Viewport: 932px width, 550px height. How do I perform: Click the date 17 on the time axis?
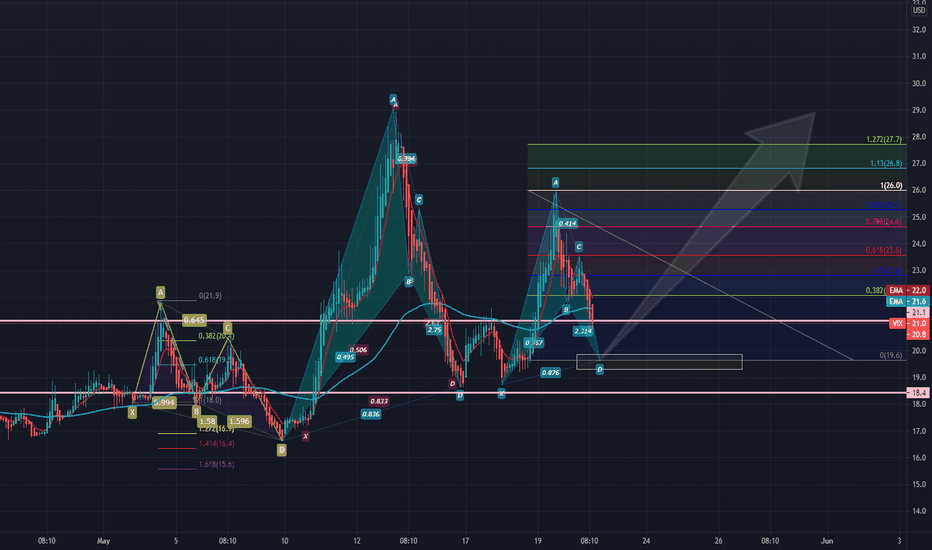tap(465, 541)
